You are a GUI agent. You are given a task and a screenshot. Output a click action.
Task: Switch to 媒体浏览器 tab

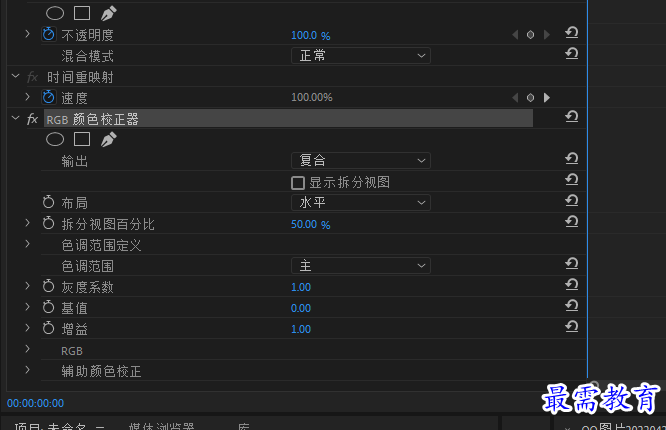pyautogui.click(x=161, y=426)
